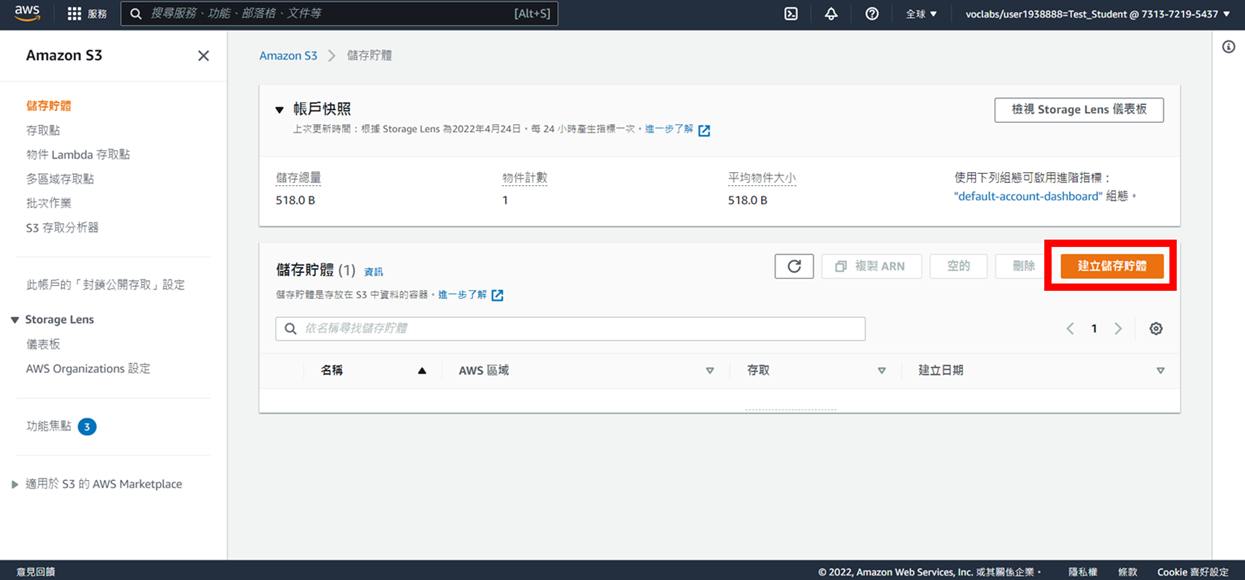This screenshot has height=580, width=1245.
Task: Click 條款 in the footer
Action: click(1128, 572)
